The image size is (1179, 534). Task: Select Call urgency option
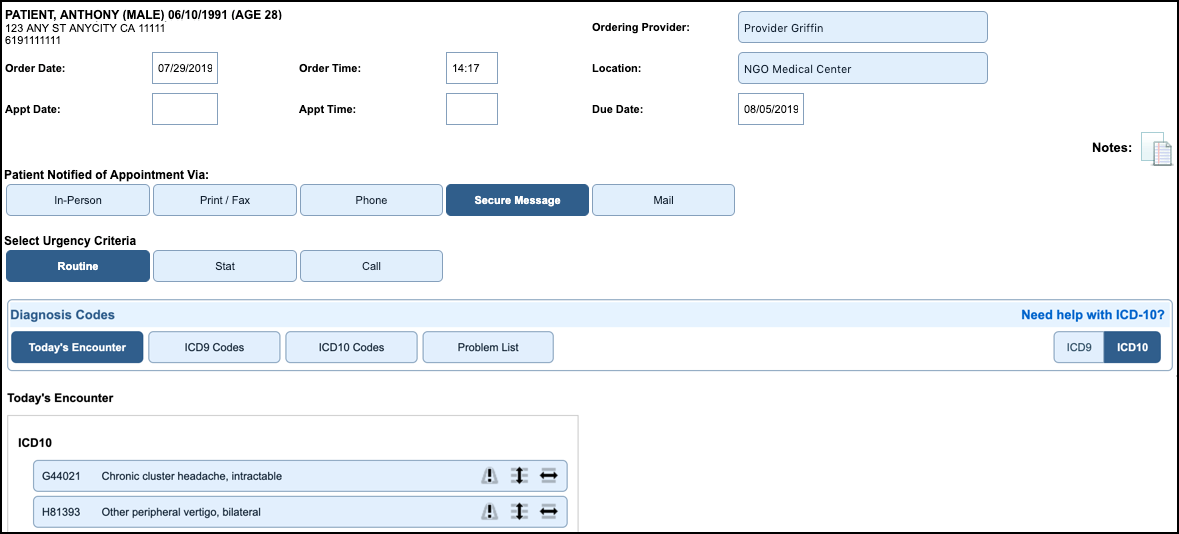[x=371, y=267]
